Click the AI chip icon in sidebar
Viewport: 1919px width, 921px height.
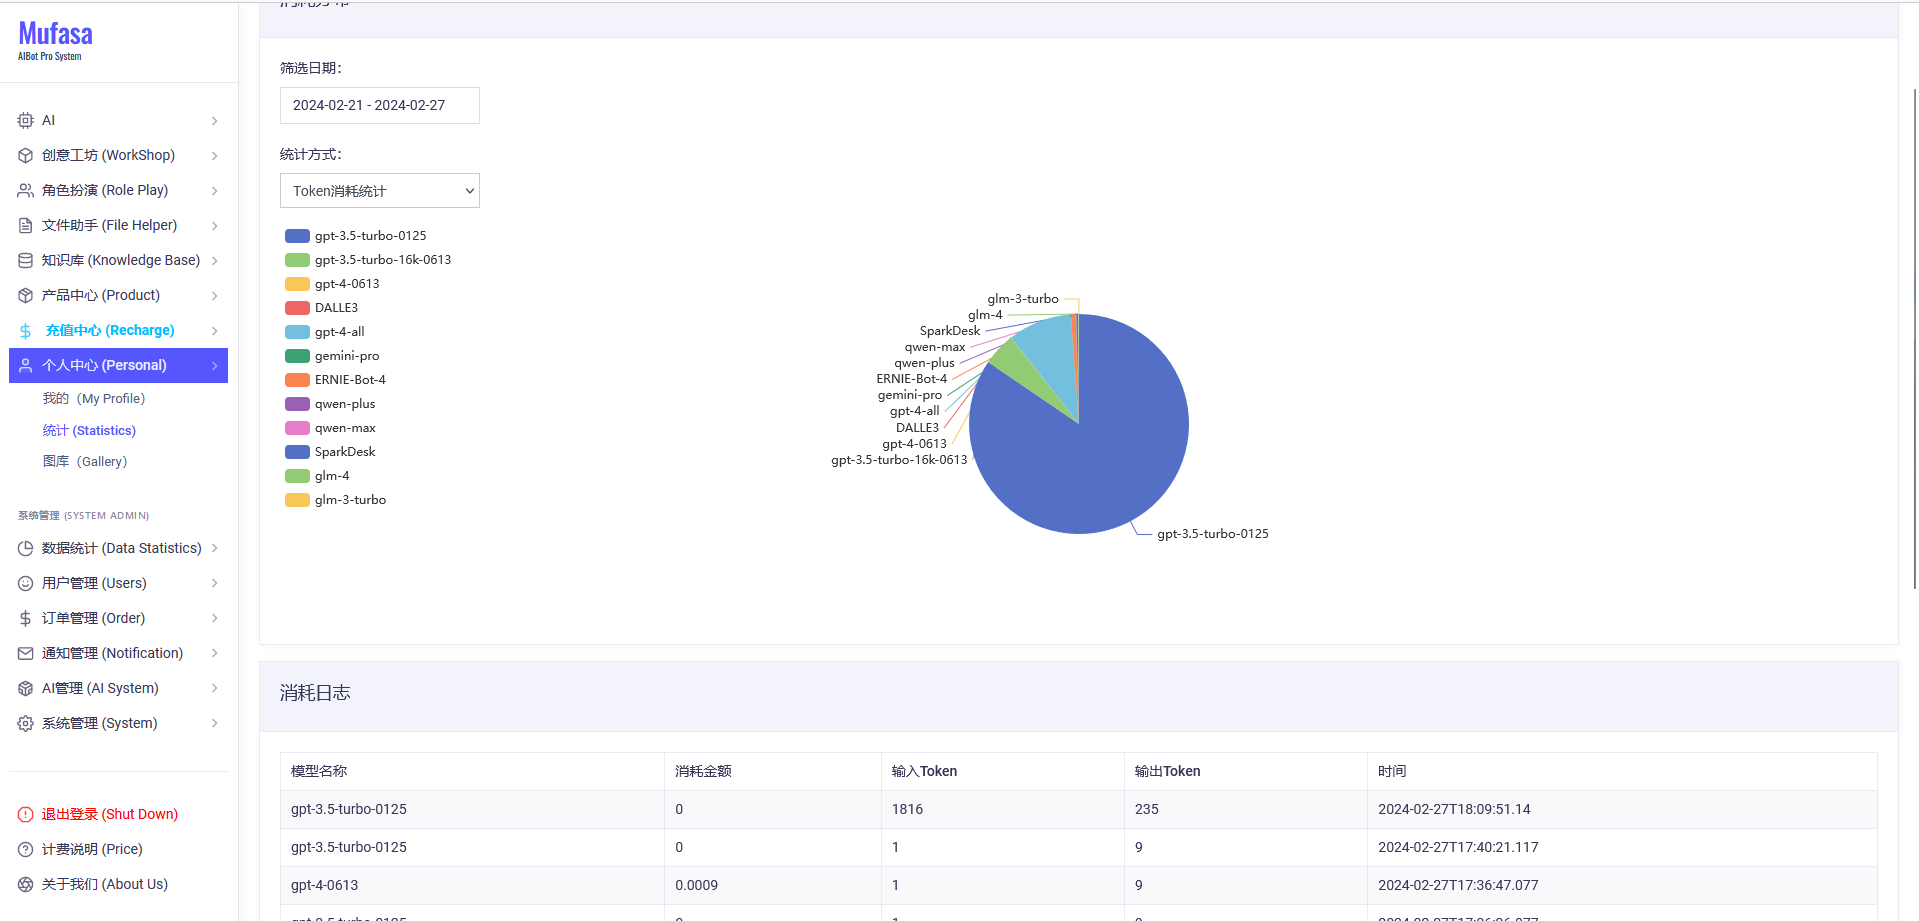pyautogui.click(x=26, y=121)
